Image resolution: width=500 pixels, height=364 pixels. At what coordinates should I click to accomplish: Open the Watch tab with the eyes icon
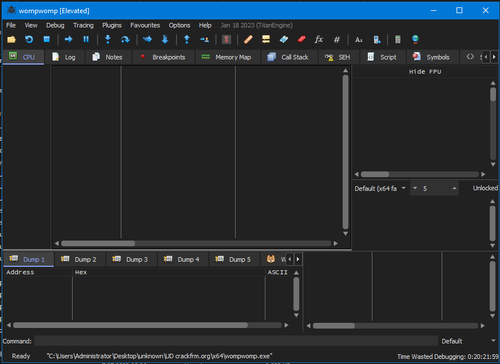(x=274, y=259)
